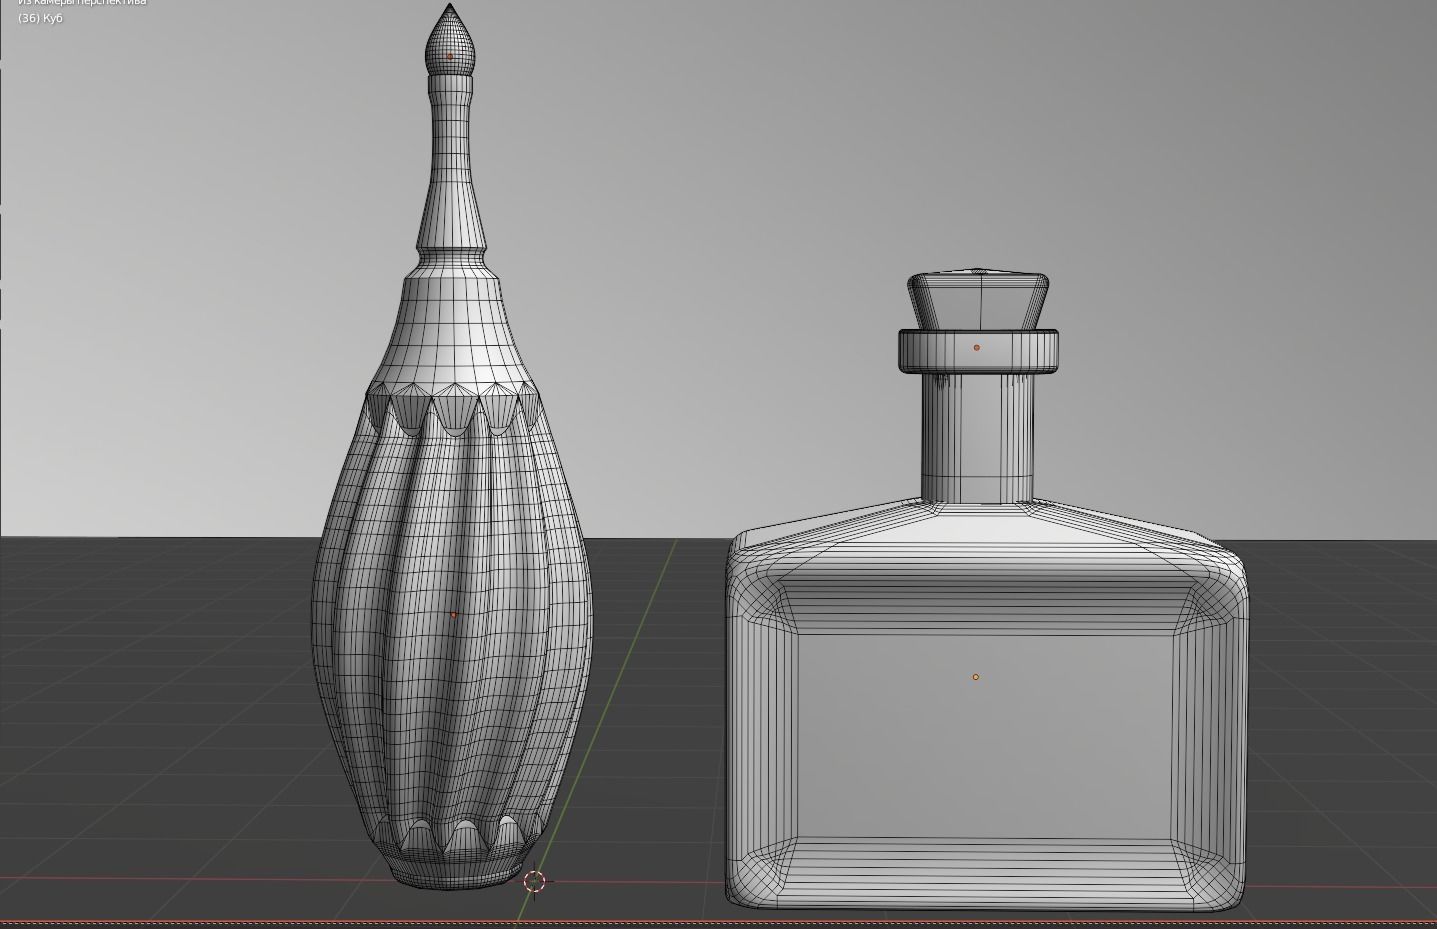This screenshot has height=929, width=1437.
Task: Click the cylindrical neck of the square flask
Action: pos(977,437)
